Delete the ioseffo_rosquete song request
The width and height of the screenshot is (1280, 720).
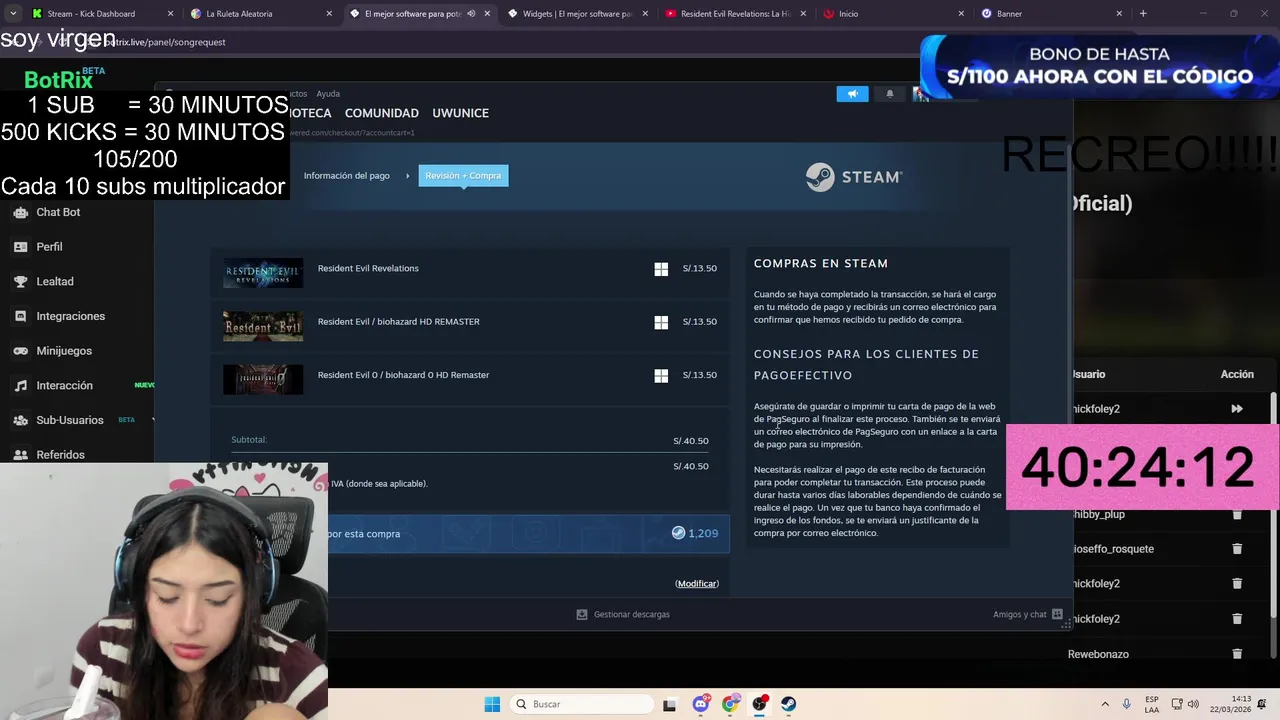[1237, 549]
